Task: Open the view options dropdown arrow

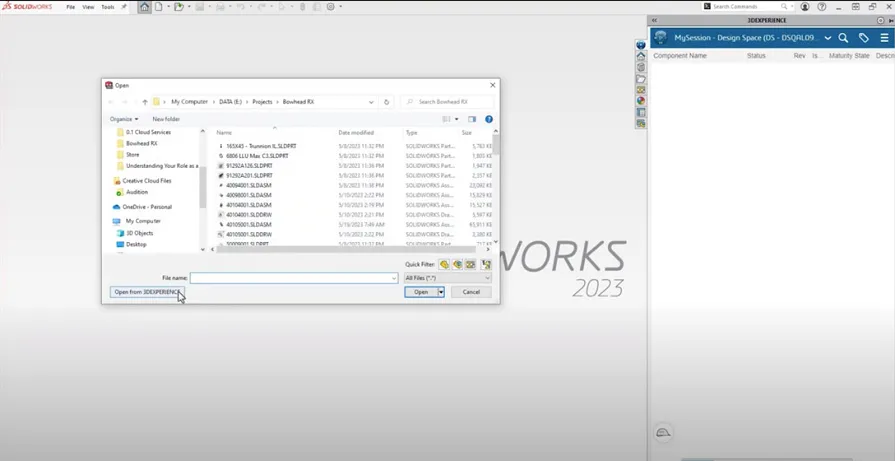Action: point(457,119)
